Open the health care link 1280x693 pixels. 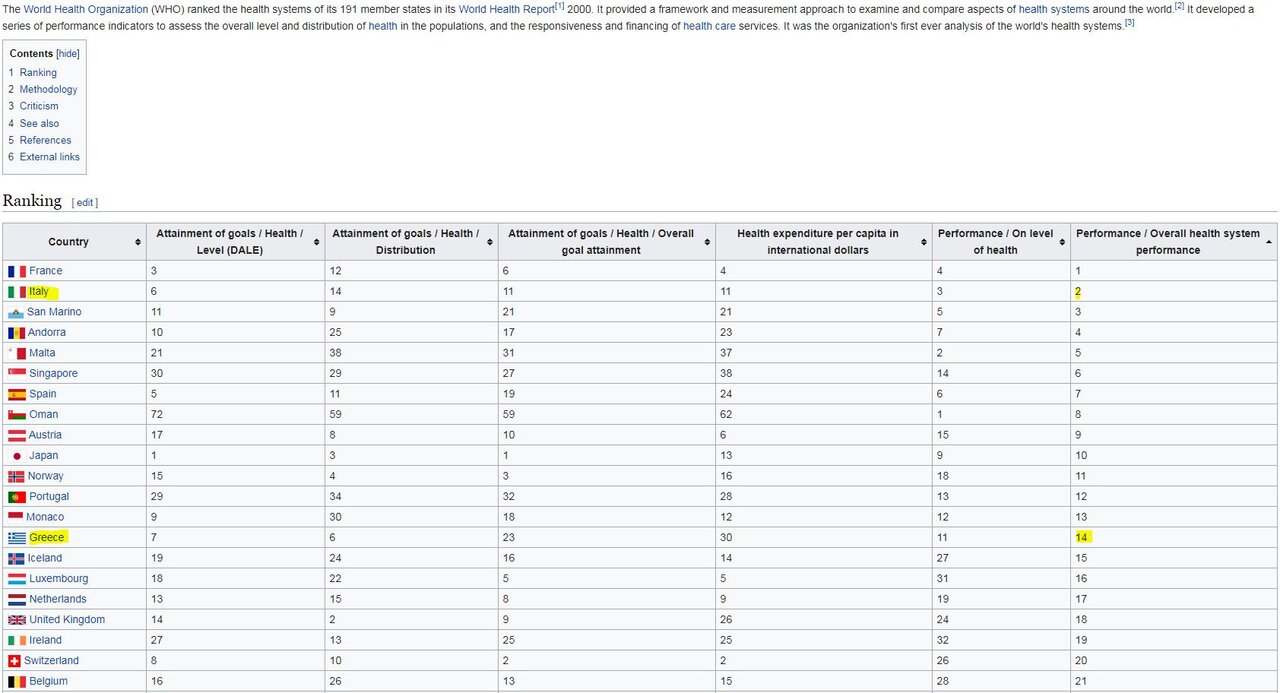pos(711,26)
